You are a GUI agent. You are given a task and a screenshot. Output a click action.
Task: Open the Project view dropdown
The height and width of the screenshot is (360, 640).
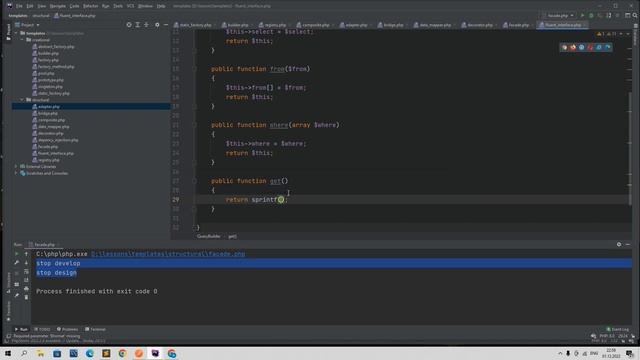pyautogui.click(x=27, y=25)
